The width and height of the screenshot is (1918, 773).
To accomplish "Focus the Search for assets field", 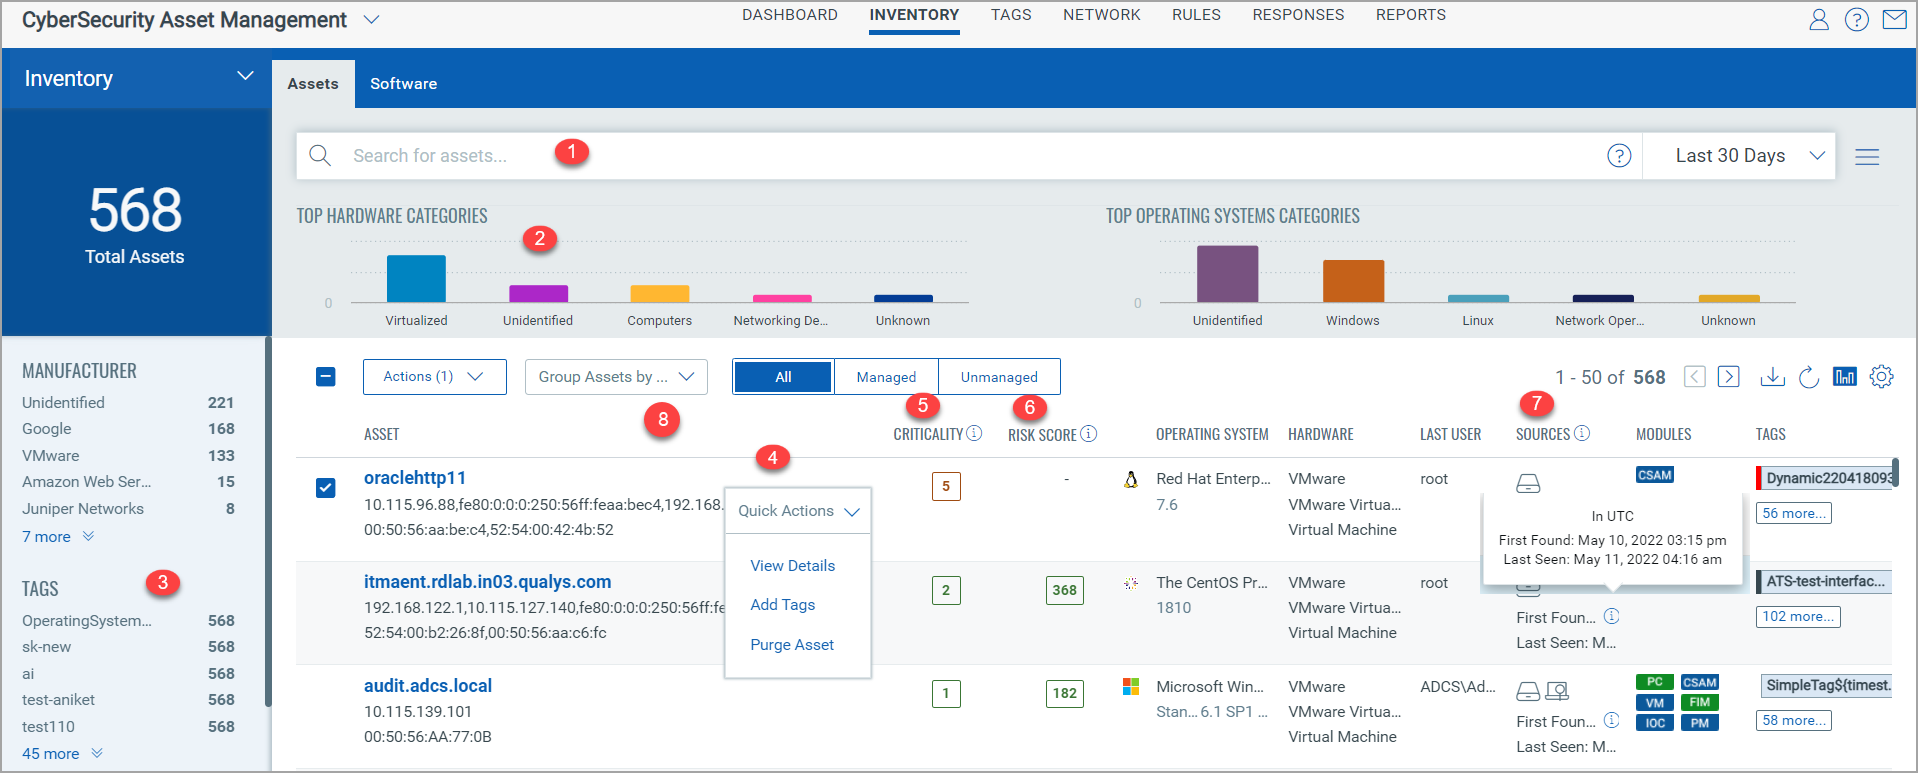I will tap(968, 156).
